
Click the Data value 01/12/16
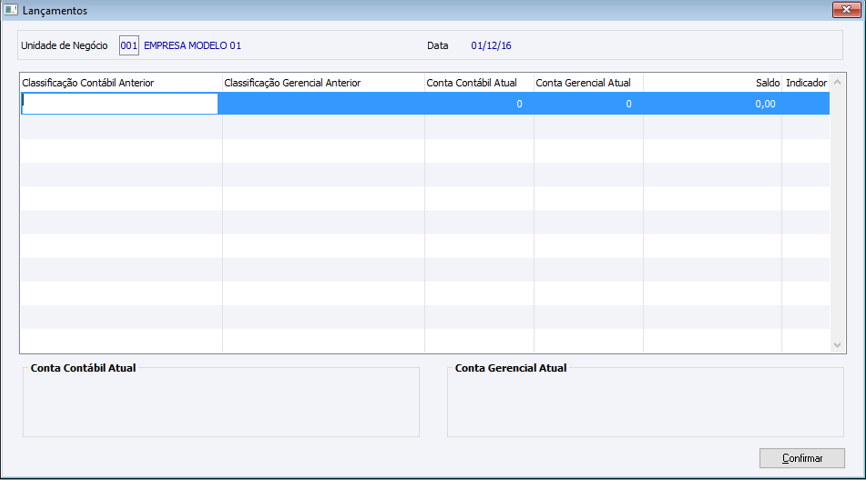[491, 45]
